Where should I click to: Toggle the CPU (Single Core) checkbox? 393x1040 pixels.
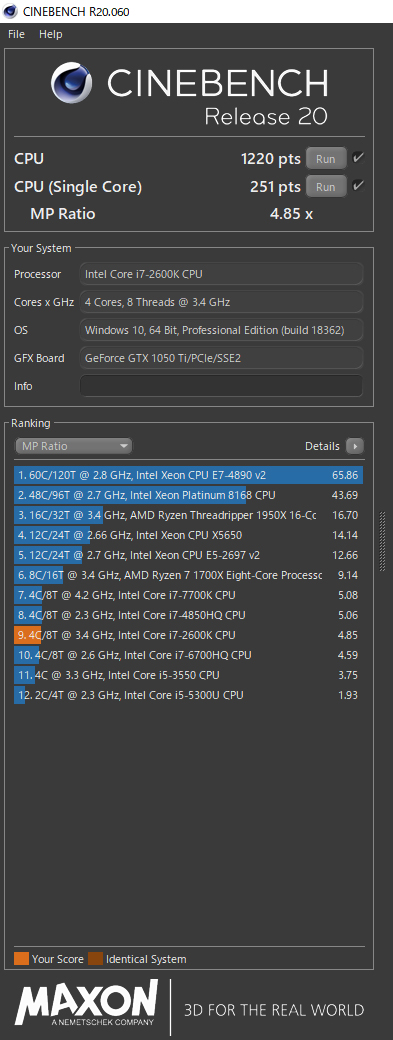click(x=359, y=186)
